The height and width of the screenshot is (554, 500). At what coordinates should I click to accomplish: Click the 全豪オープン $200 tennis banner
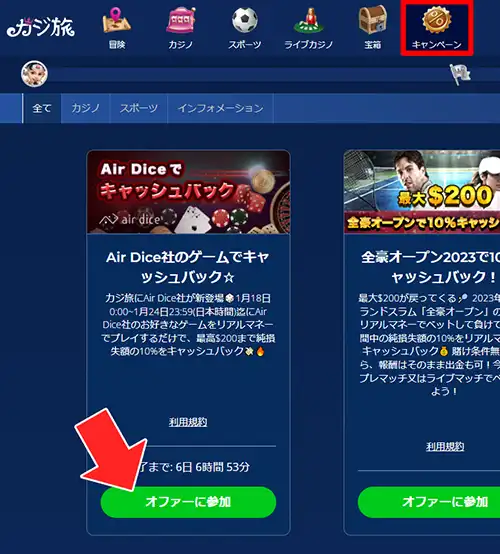click(x=422, y=192)
